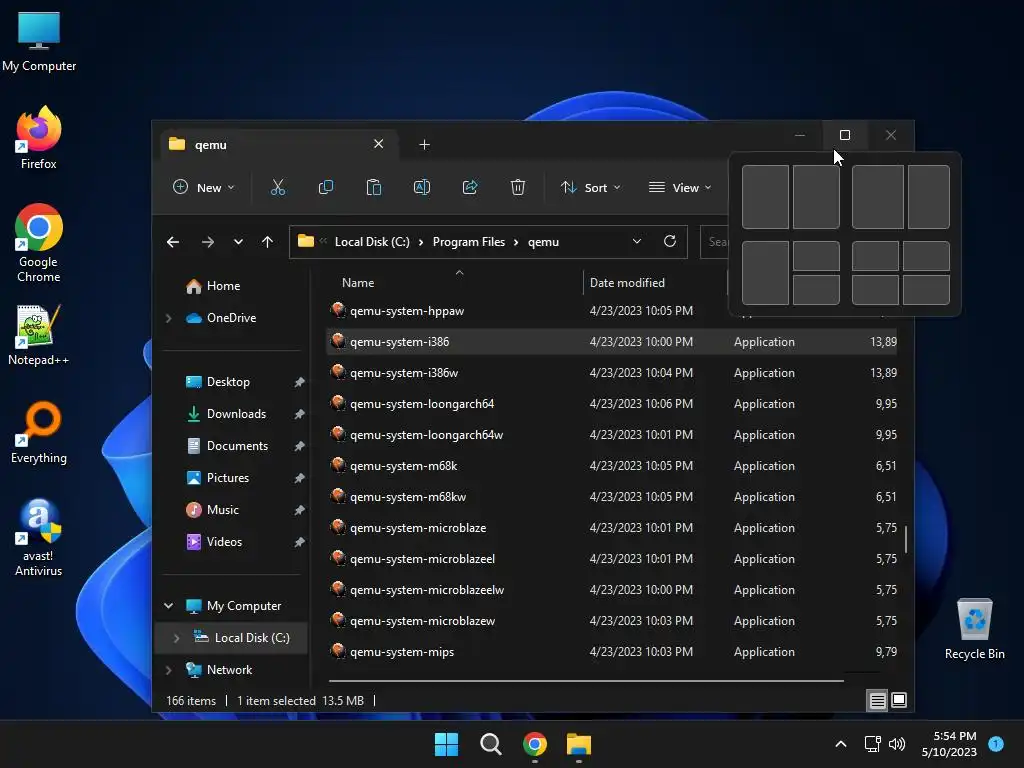
Task: Open recent locations dropdown arrow
Action: pos(238,242)
